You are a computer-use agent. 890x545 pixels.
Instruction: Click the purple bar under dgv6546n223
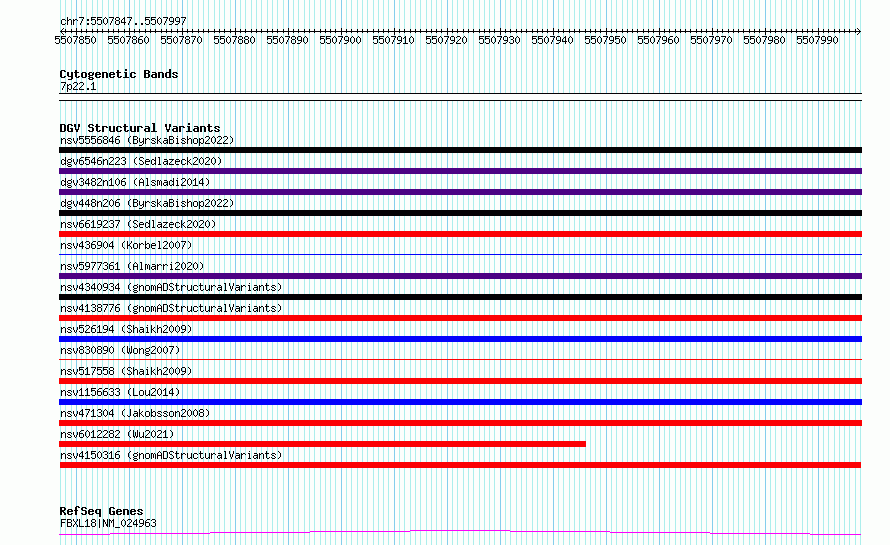click(460, 171)
